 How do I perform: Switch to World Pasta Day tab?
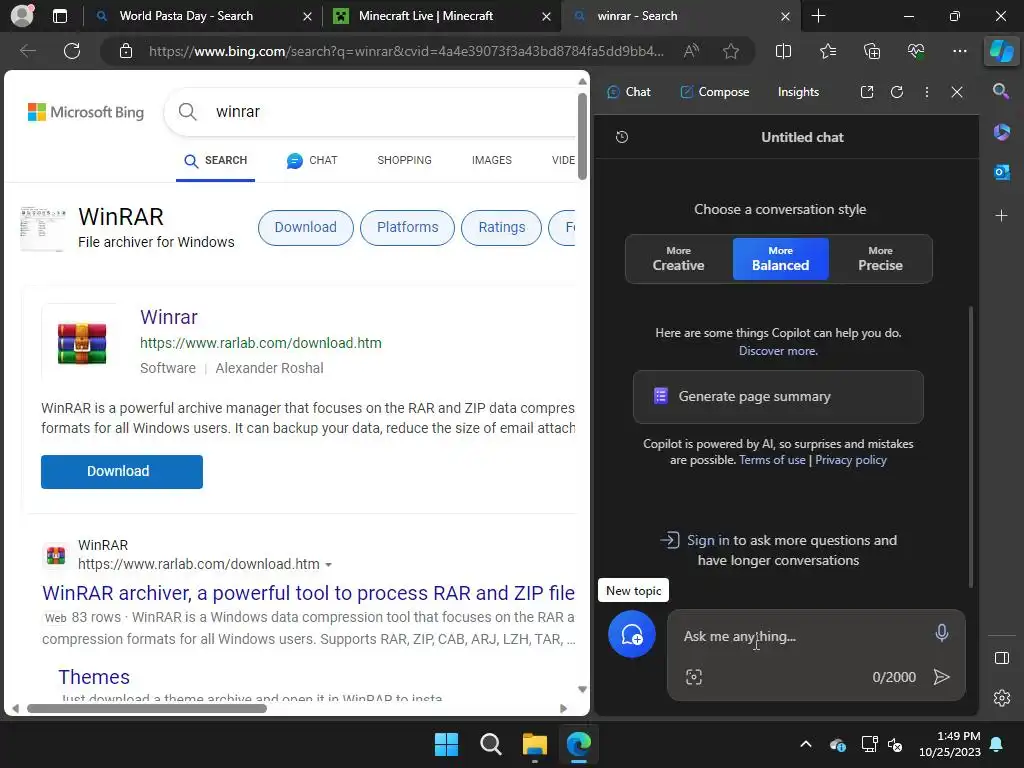pos(186,16)
